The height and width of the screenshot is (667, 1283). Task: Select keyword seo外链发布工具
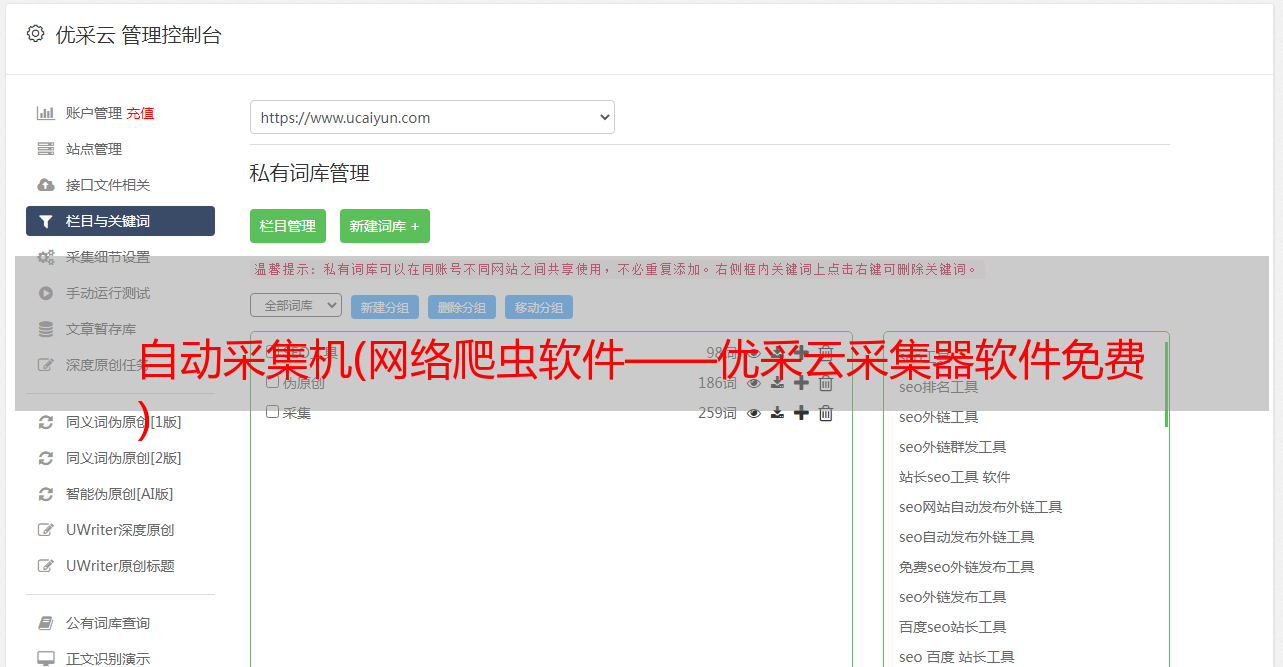[952, 597]
